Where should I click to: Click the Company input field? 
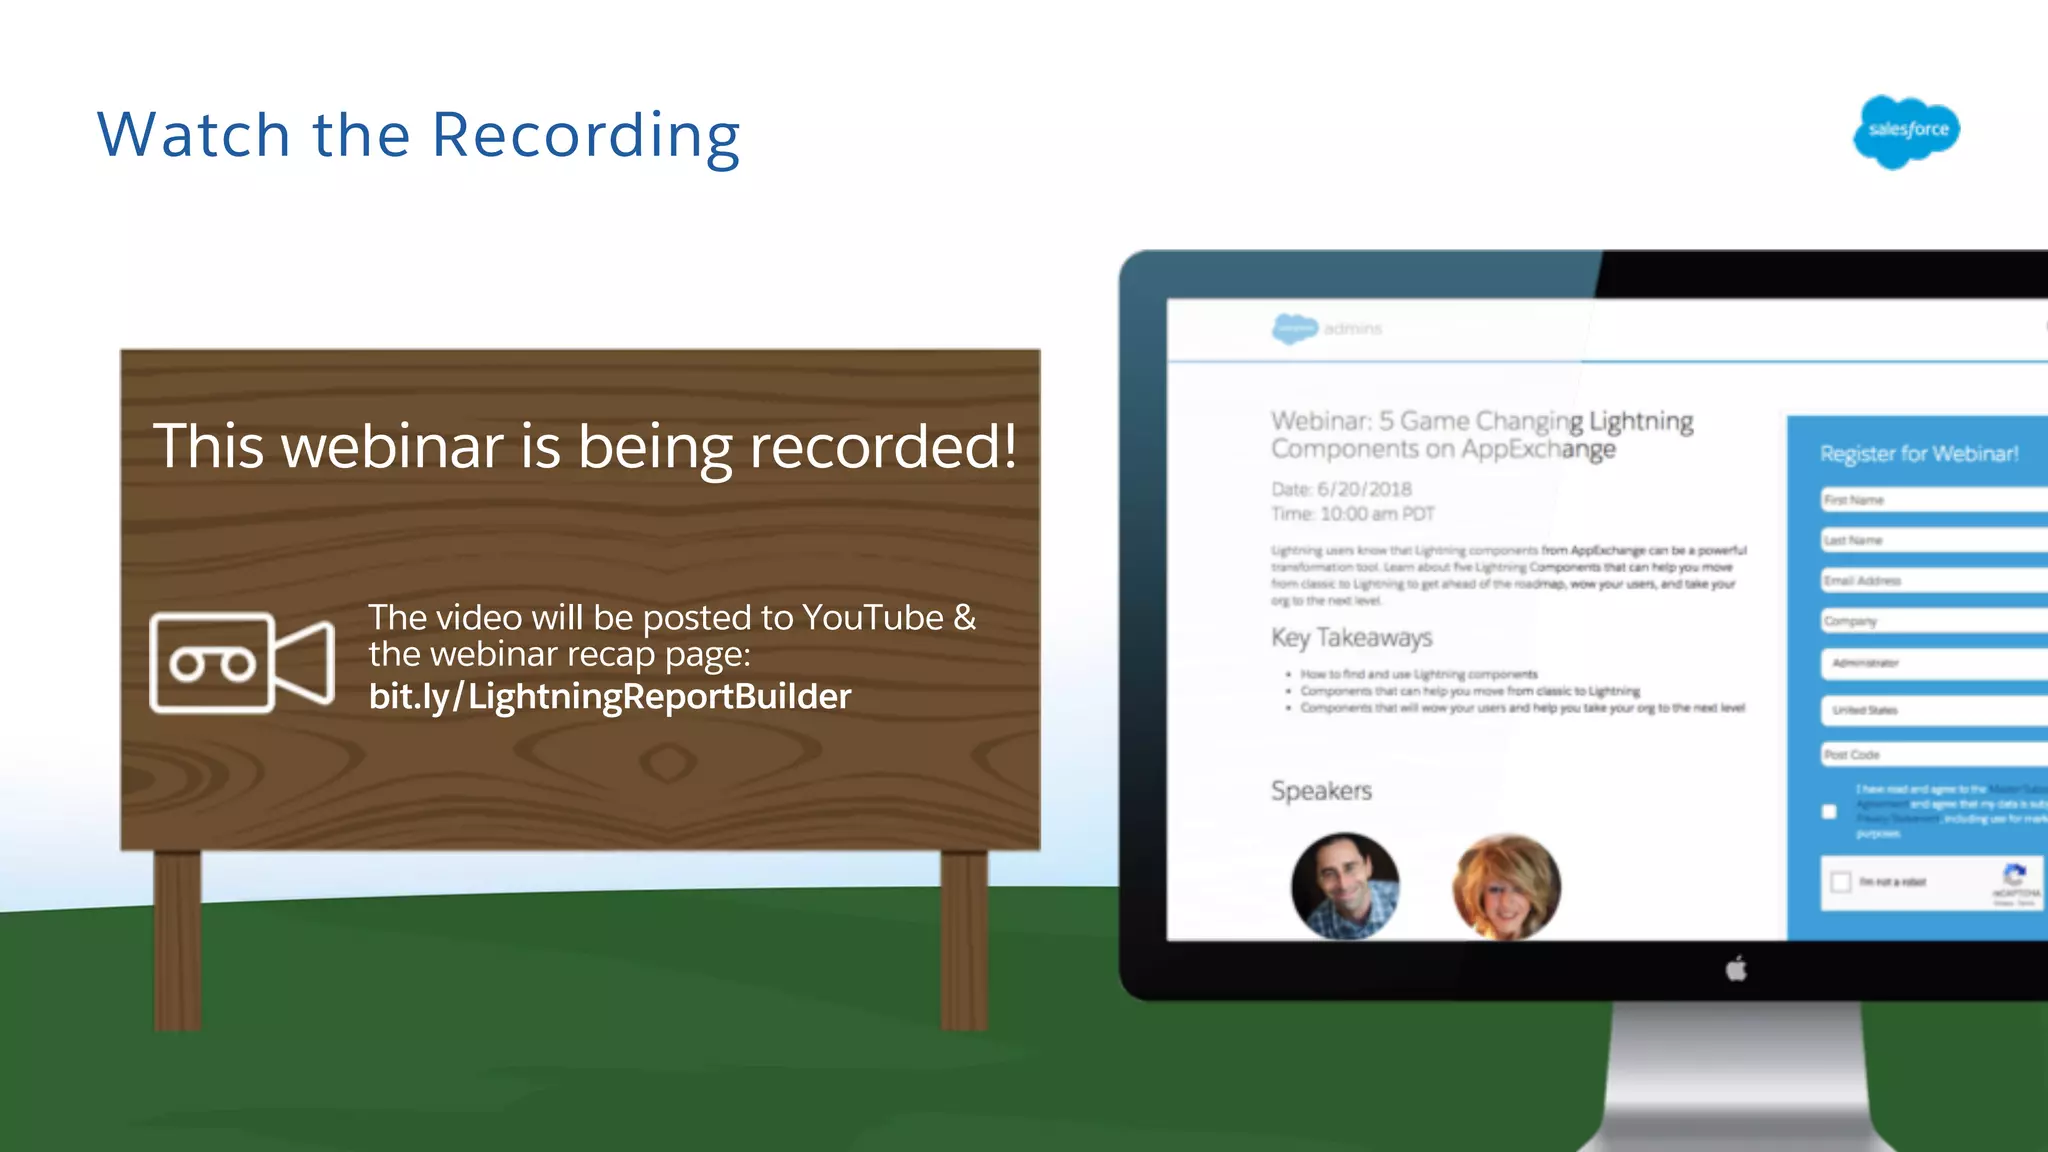(x=1934, y=621)
